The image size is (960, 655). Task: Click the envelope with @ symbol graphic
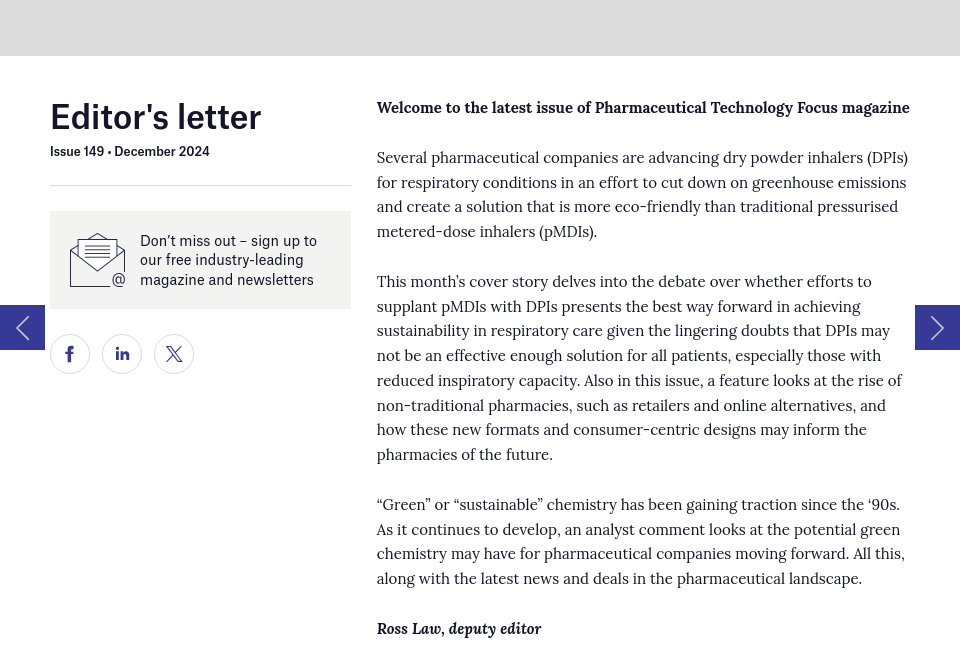[x=97, y=259]
